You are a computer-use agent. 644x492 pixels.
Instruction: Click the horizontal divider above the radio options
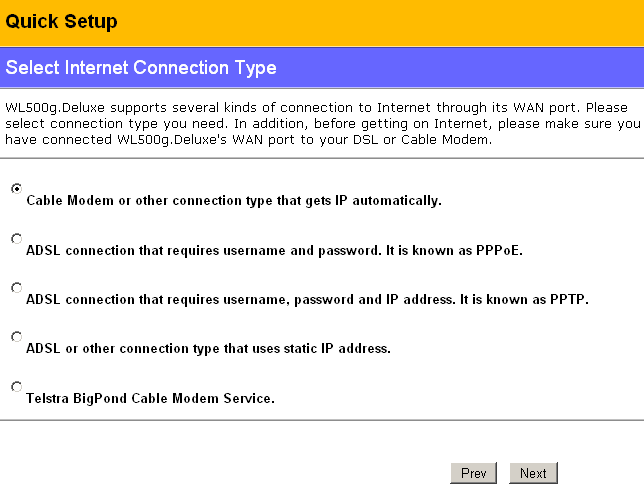pyautogui.click(x=322, y=158)
